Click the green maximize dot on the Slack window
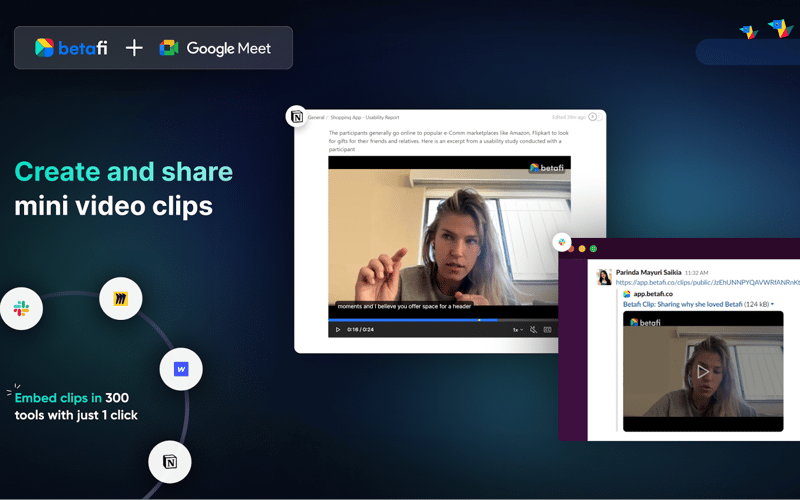Screen dimensions: 800x500 593,248
